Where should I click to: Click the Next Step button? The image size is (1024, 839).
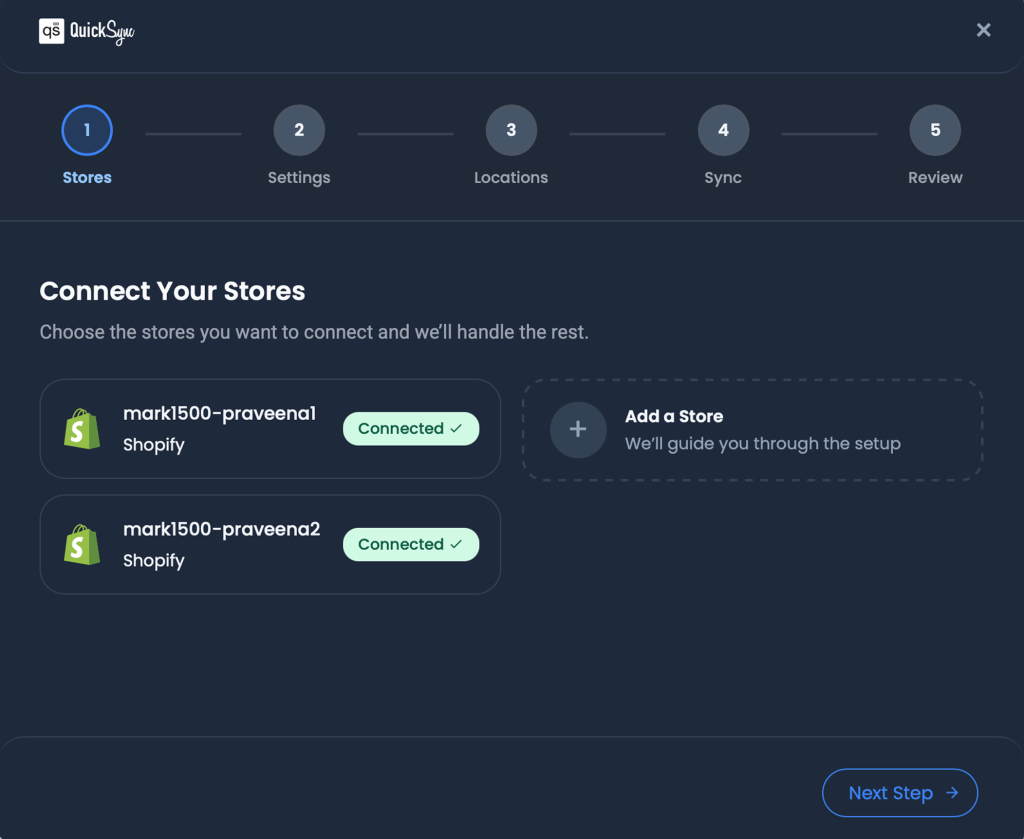[x=899, y=792]
